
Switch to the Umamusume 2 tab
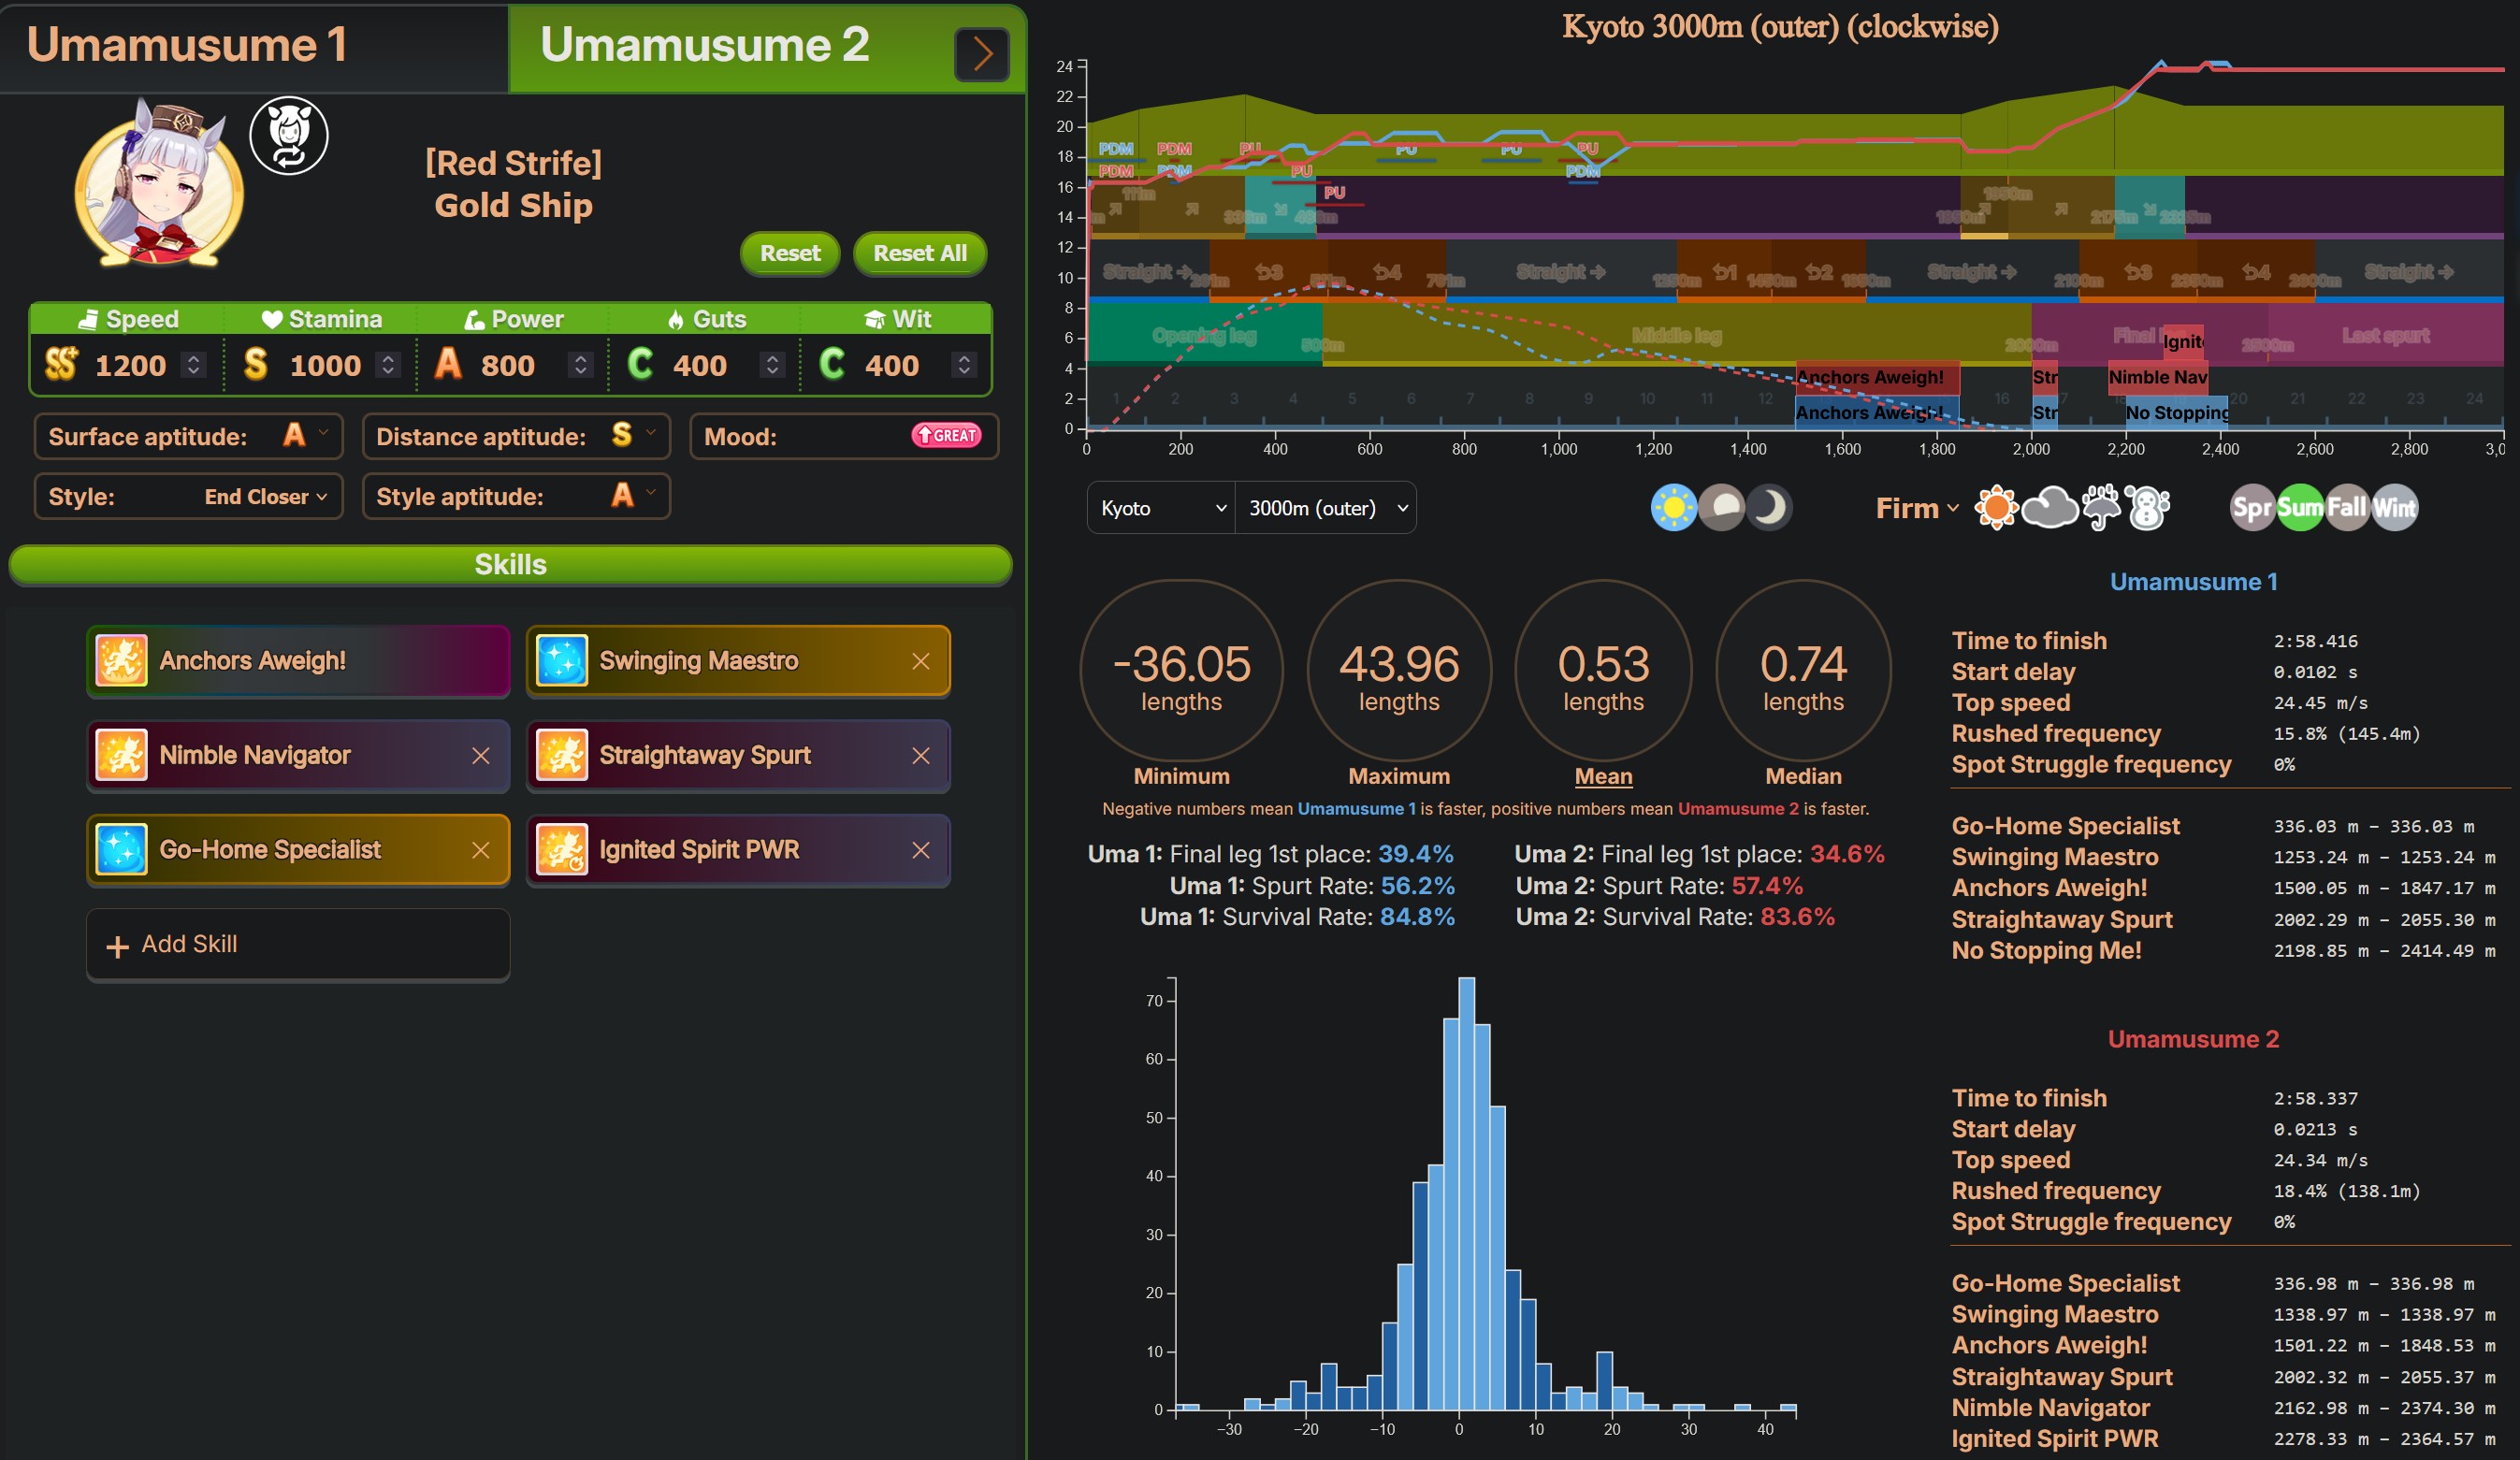pos(704,46)
